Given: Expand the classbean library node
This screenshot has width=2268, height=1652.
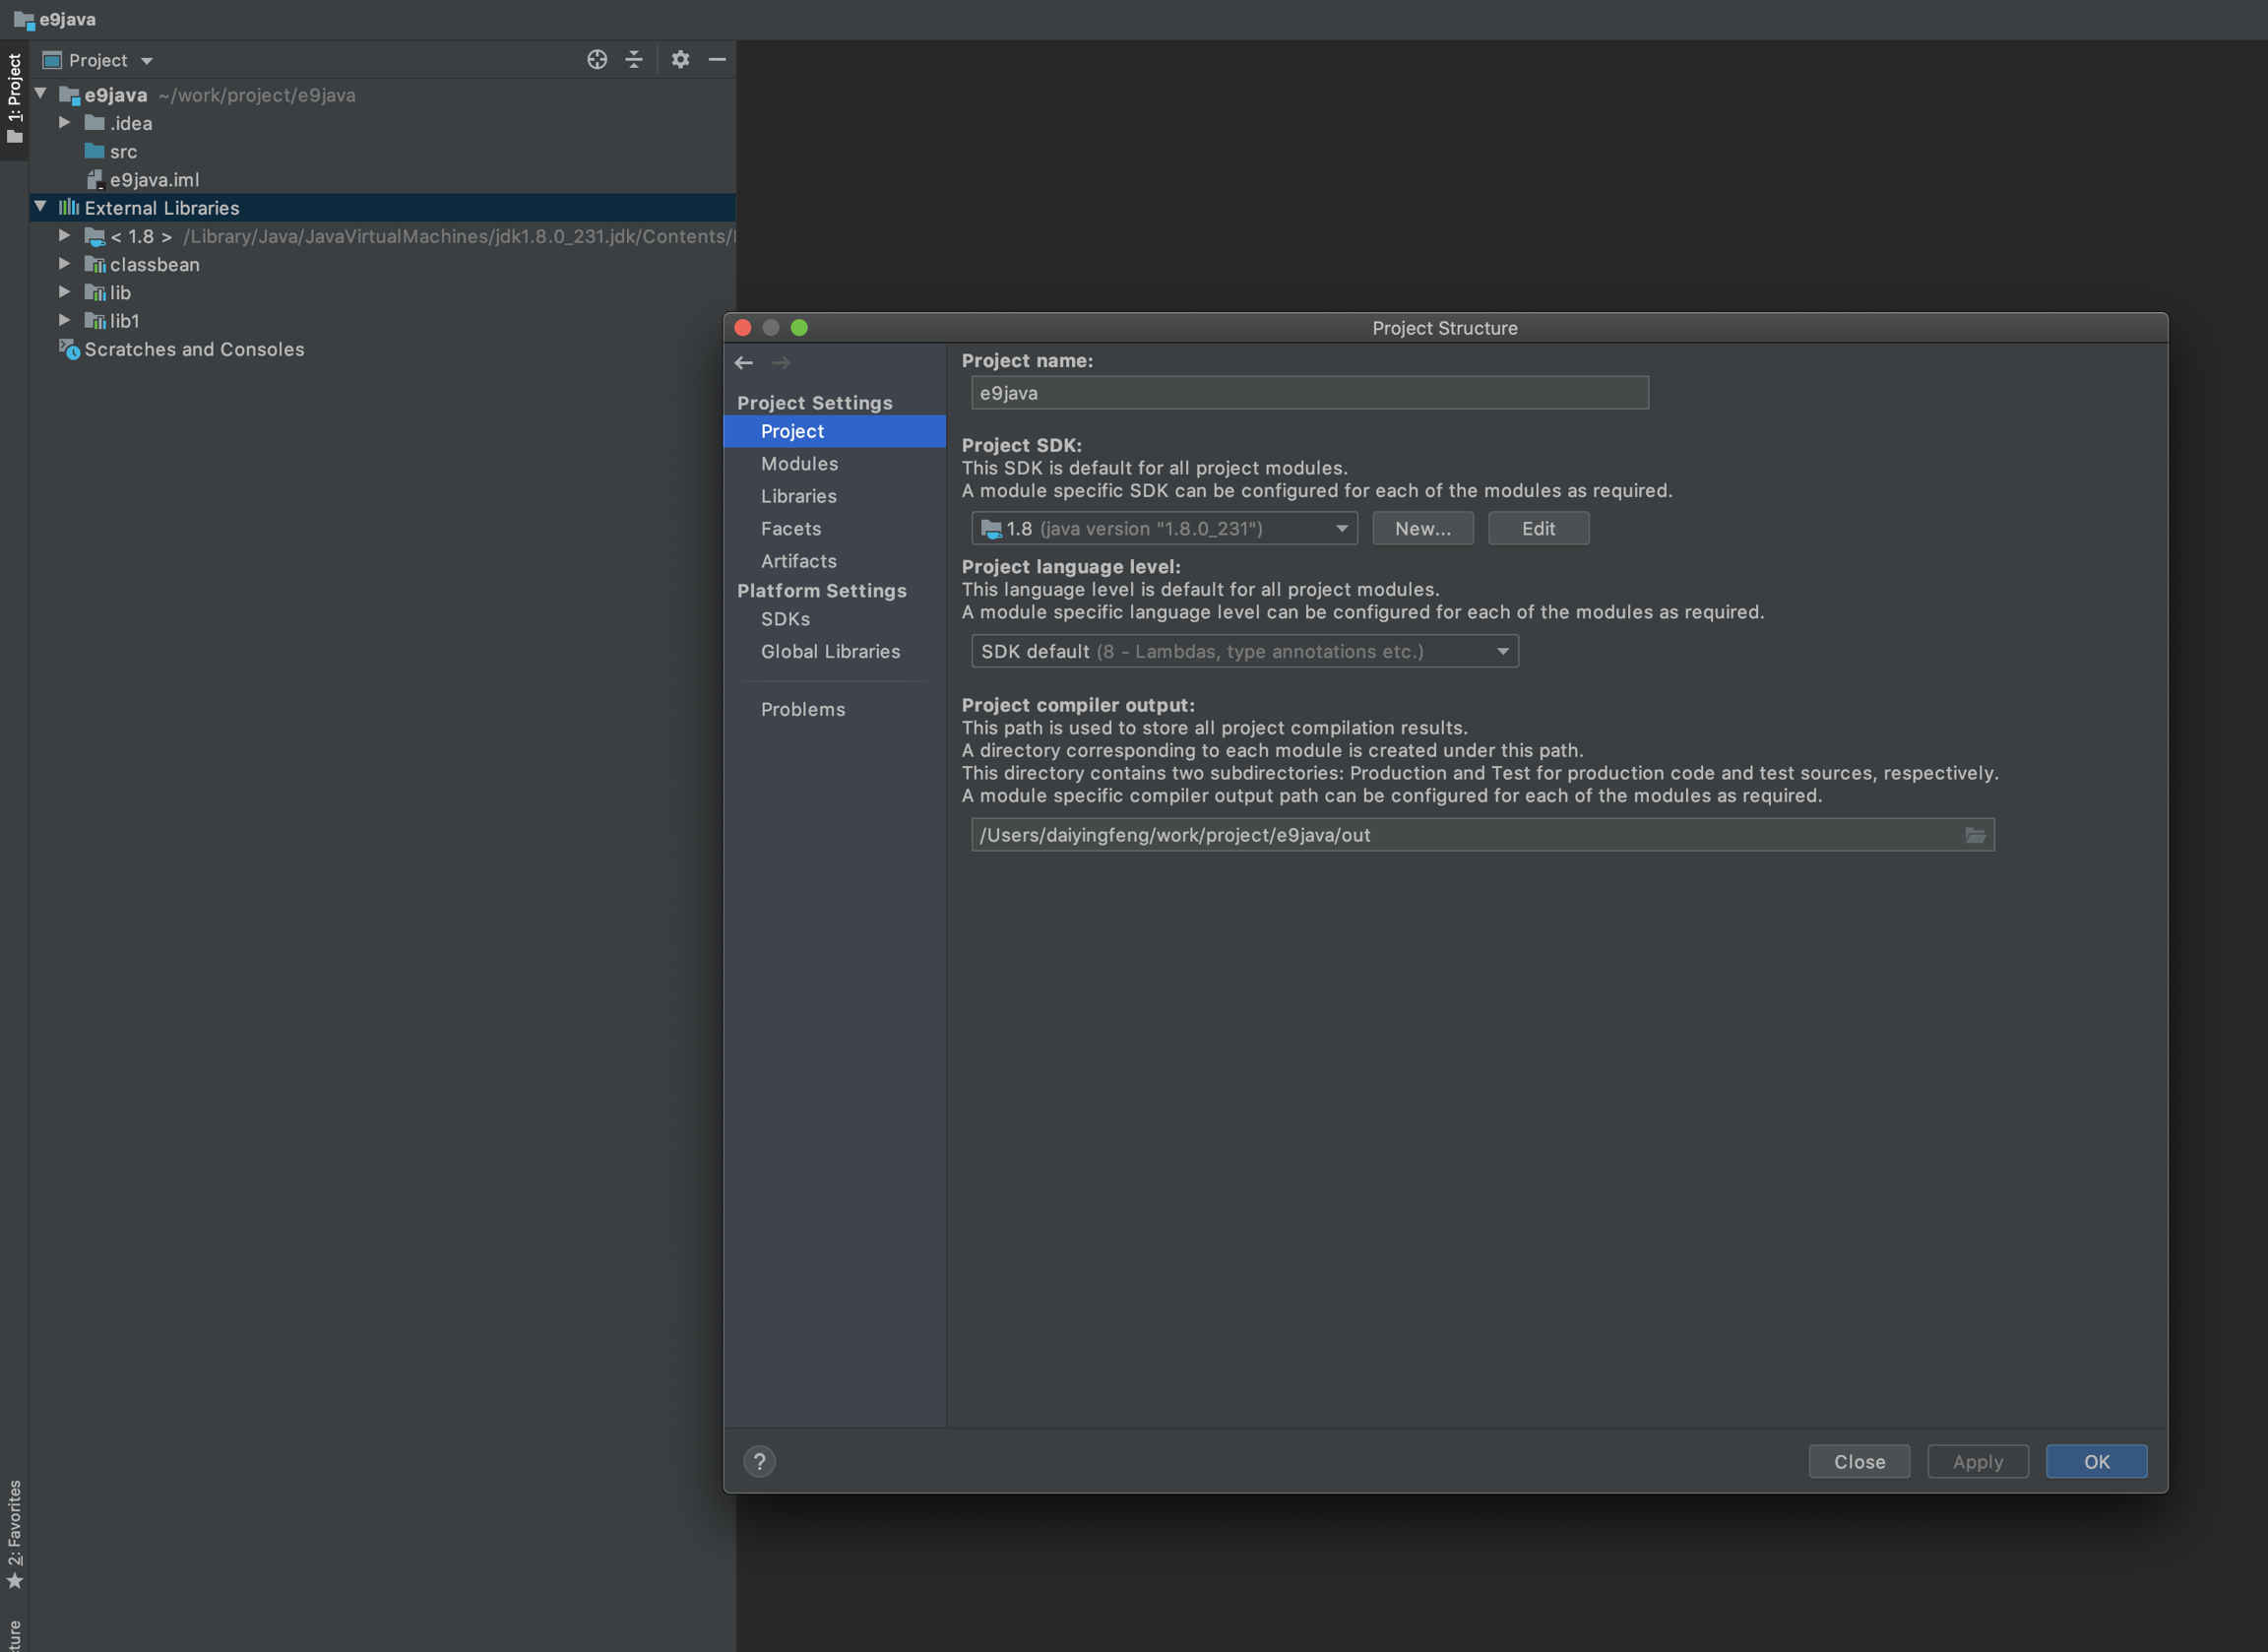Looking at the screenshot, I should click(x=65, y=264).
